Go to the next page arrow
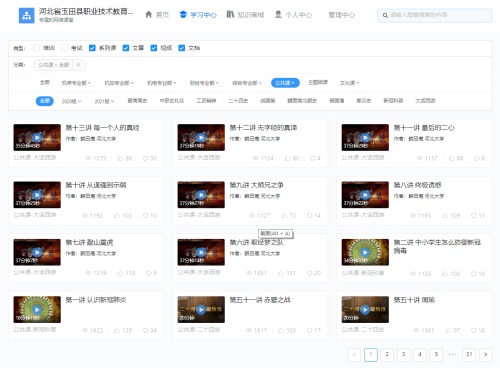The width and height of the screenshot is (500, 368). [485, 354]
